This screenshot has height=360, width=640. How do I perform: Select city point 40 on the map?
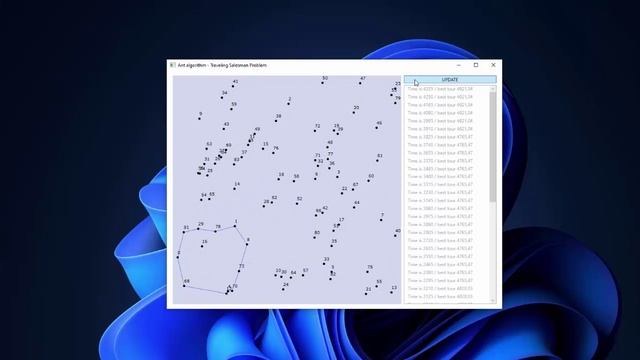[x=395, y=236]
